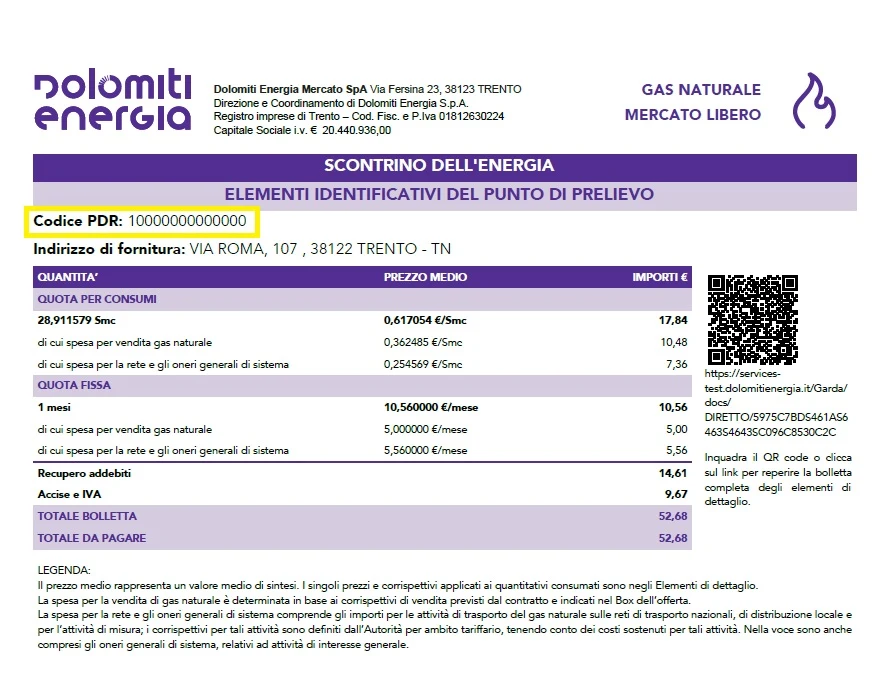Click the 'Codice PDR:' label
Viewport: 883px width, 675px height.
(78, 221)
